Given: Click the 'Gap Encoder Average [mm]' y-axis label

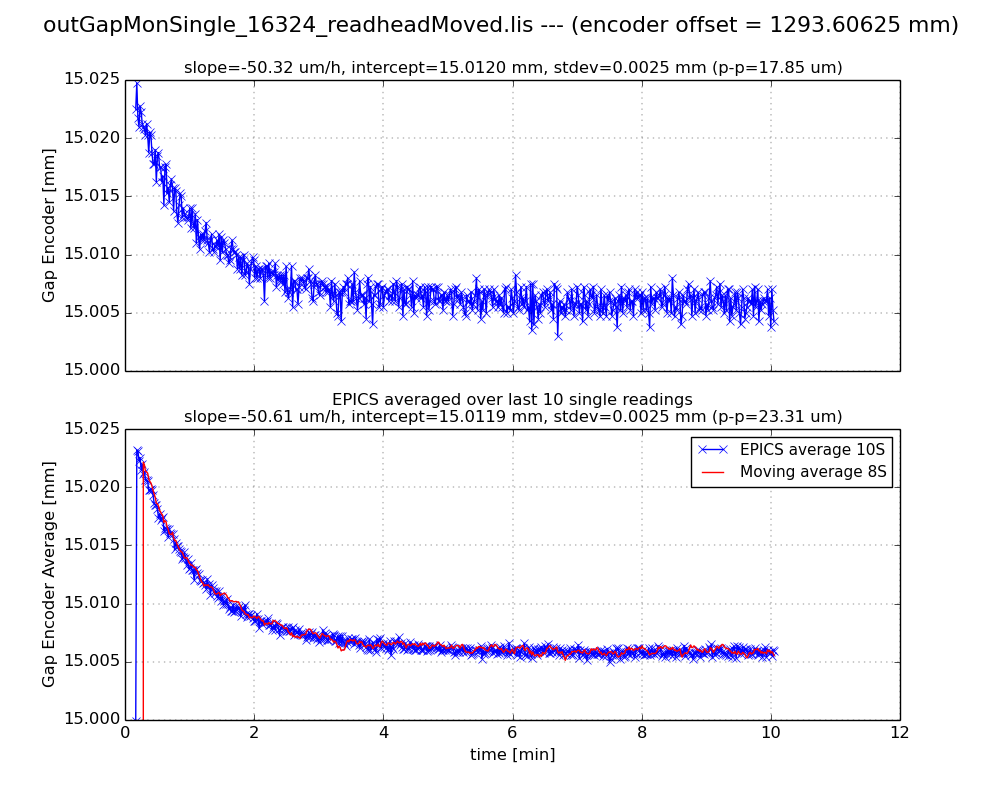Looking at the screenshot, I should (49, 573).
